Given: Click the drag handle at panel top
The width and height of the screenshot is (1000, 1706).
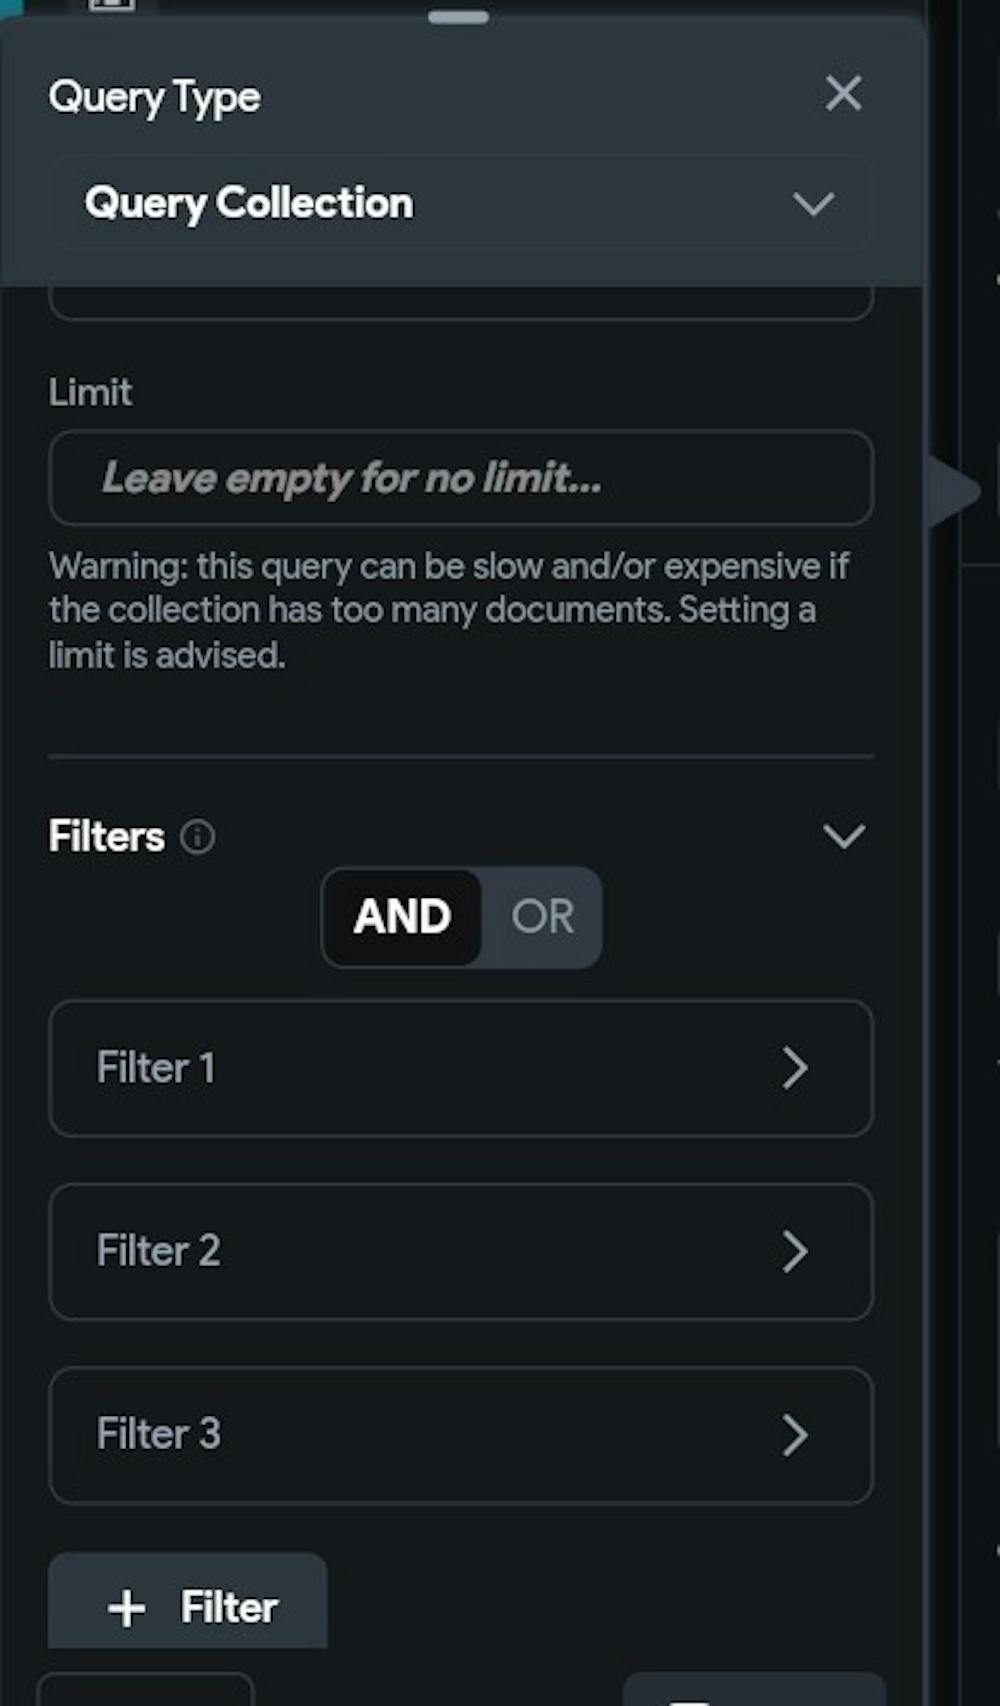Looking at the screenshot, I should [x=458, y=17].
